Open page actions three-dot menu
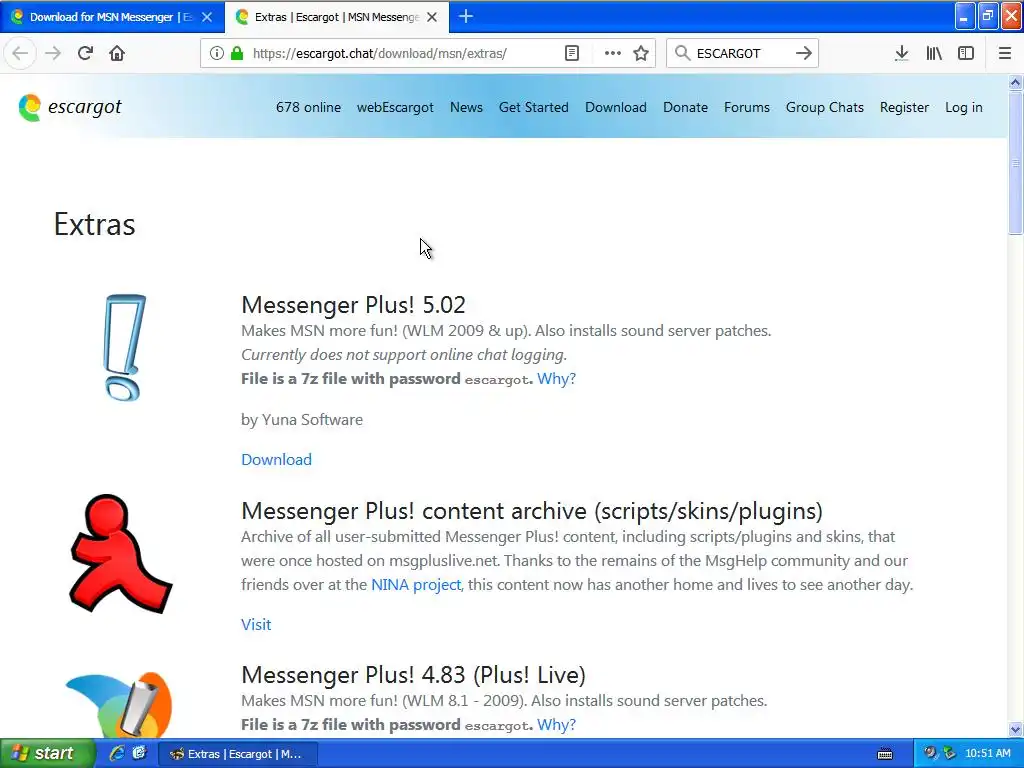1024x768 pixels. 613,53
